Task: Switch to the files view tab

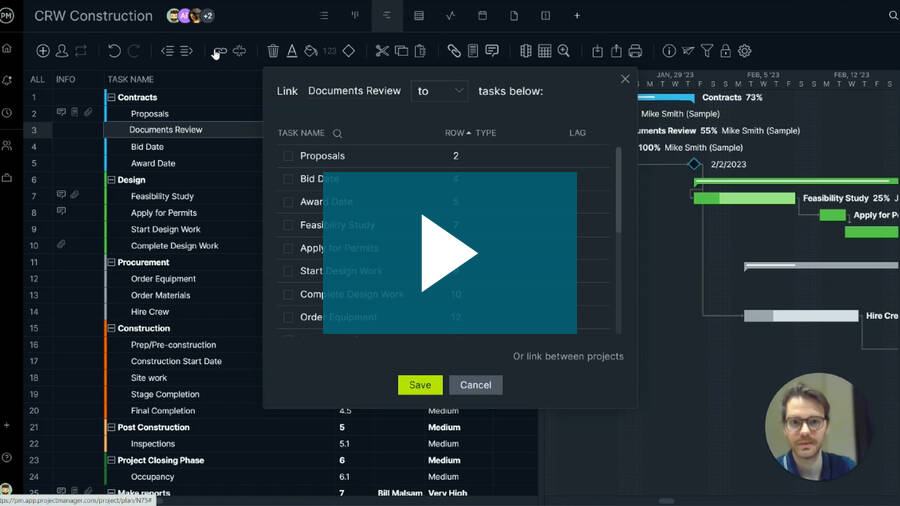Action: coord(514,15)
